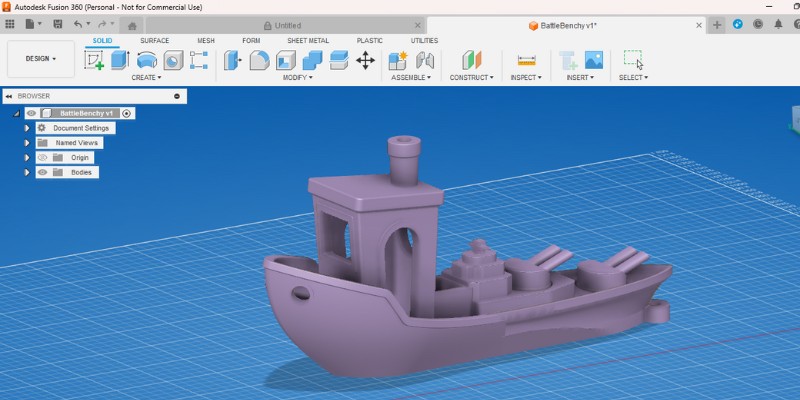The height and width of the screenshot is (400, 800).
Task: Expand the MODIFY menu
Action: click(297, 78)
